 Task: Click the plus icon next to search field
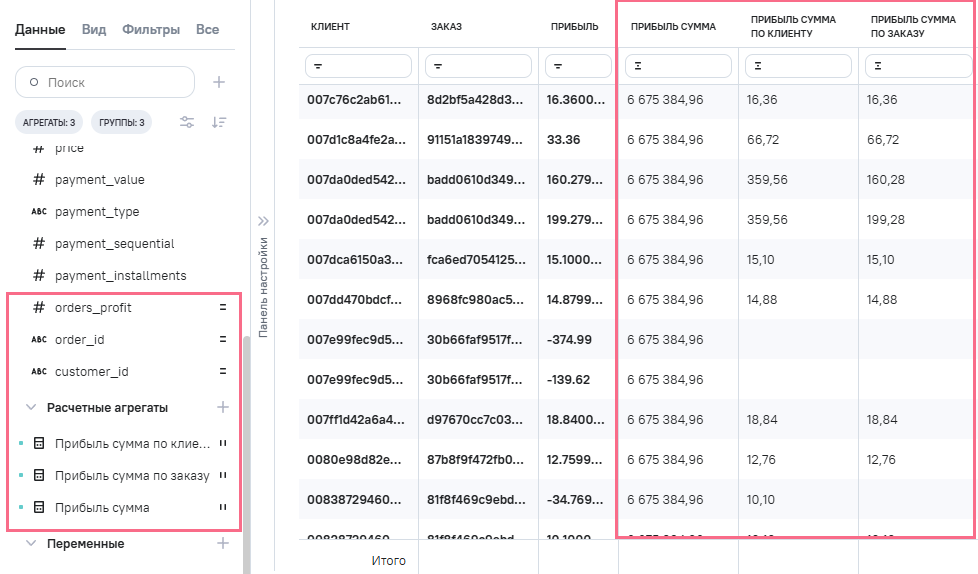pos(219,82)
